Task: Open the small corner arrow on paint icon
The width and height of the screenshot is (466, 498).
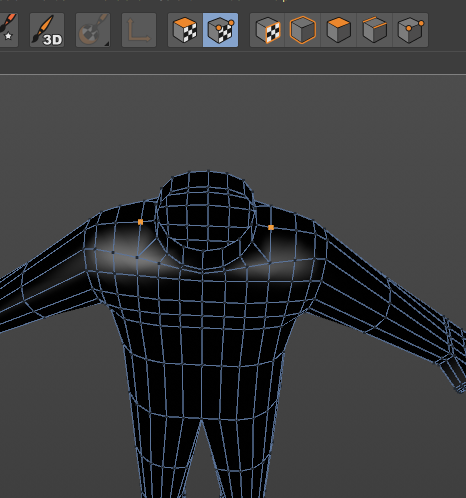Action: (x=107, y=44)
